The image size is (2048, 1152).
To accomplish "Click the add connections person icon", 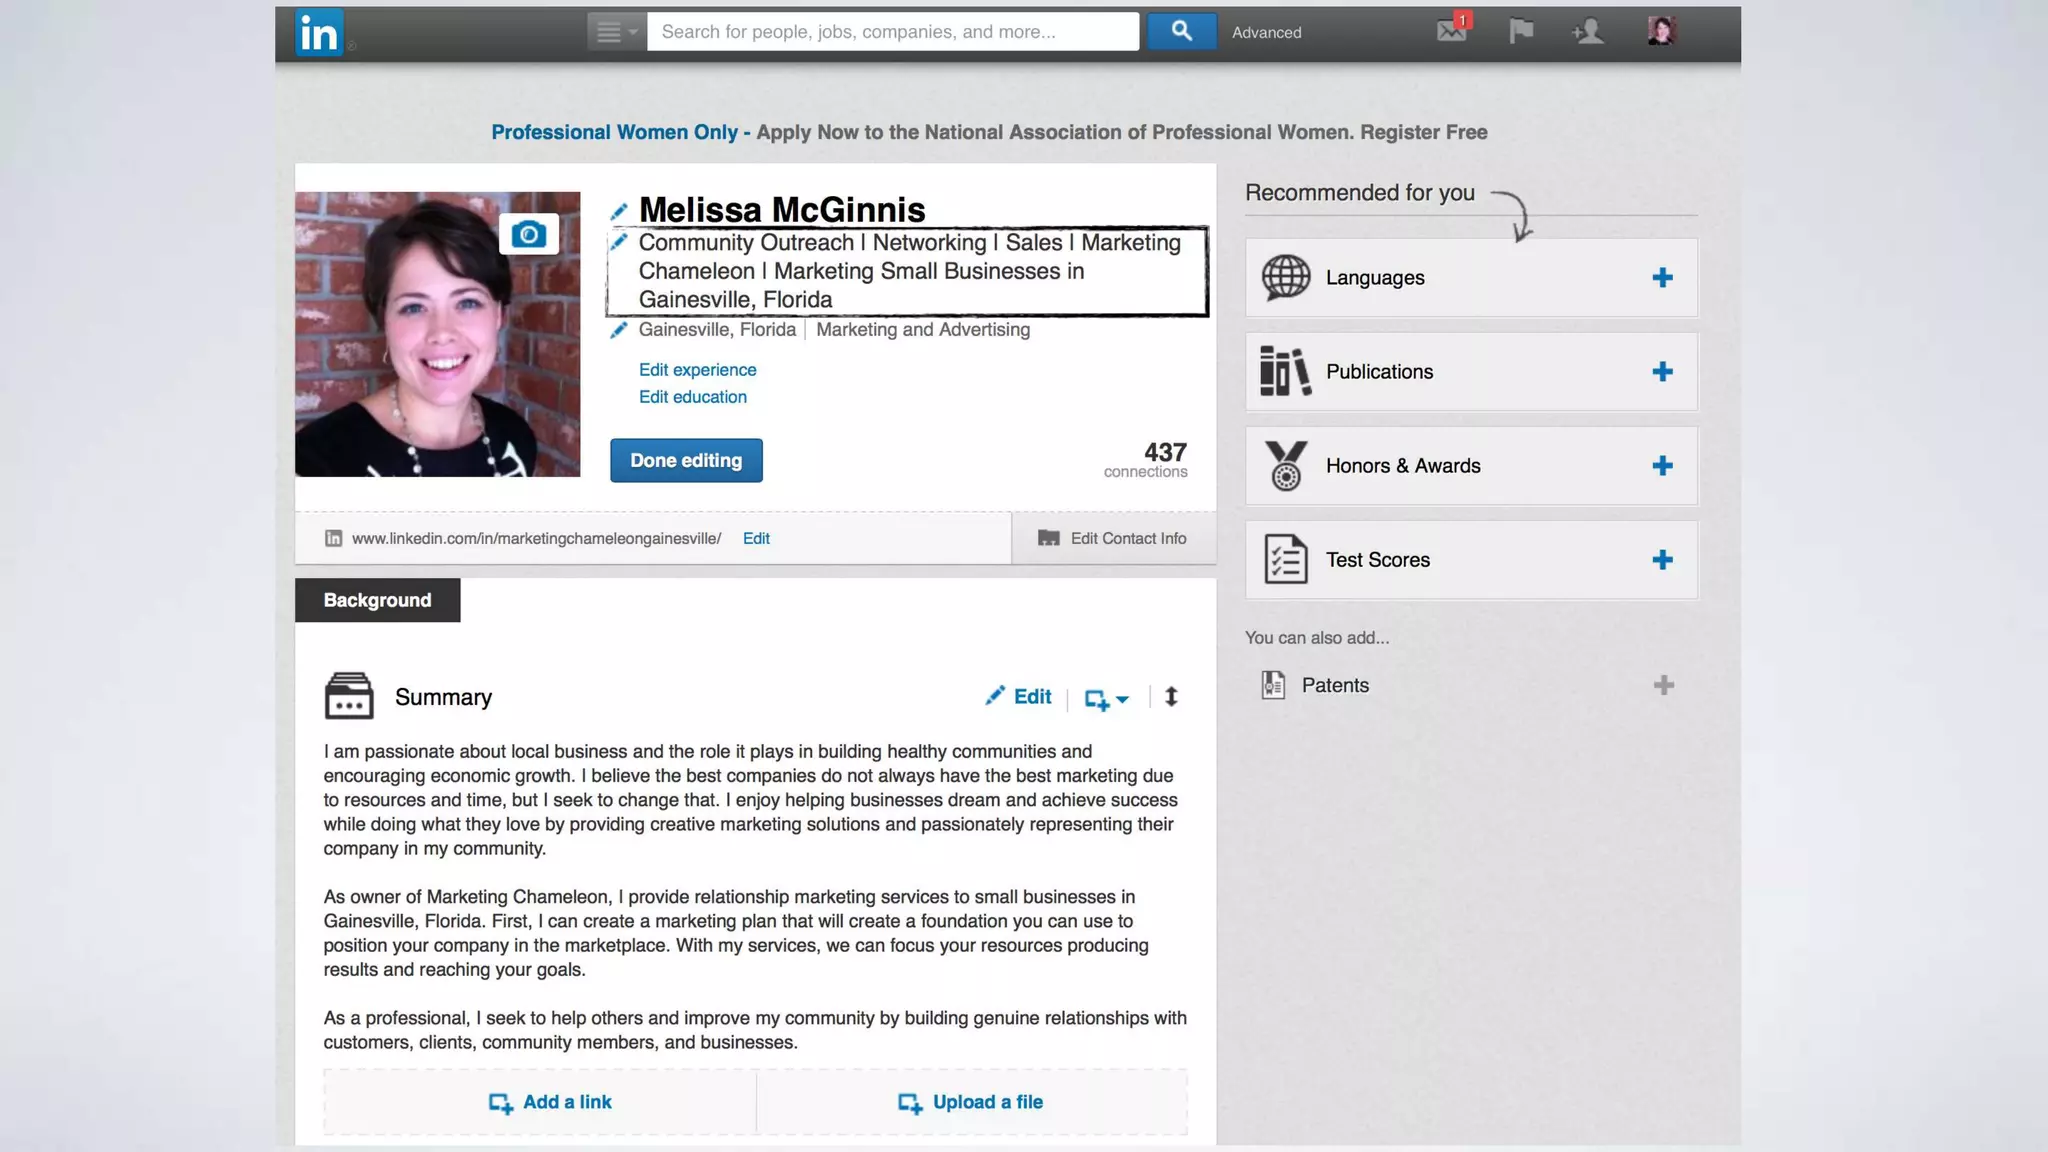I will click(x=1587, y=32).
